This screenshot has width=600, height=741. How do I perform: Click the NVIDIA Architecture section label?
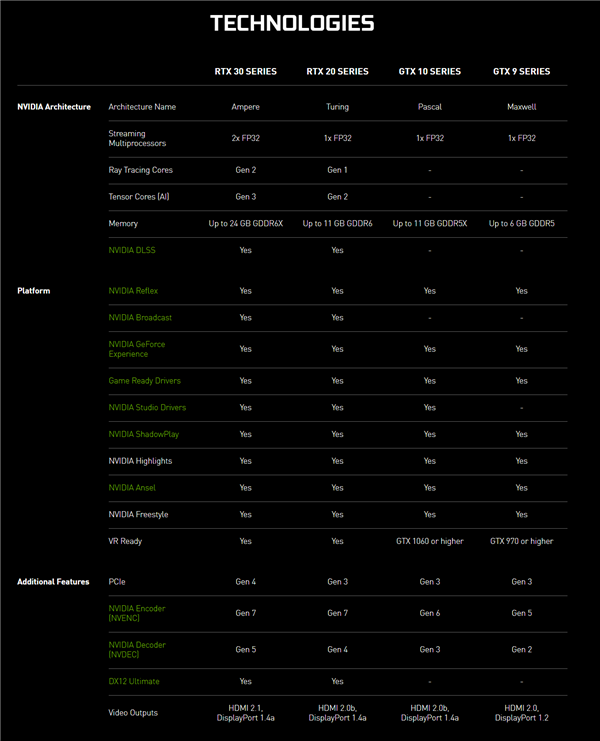pos(54,107)
